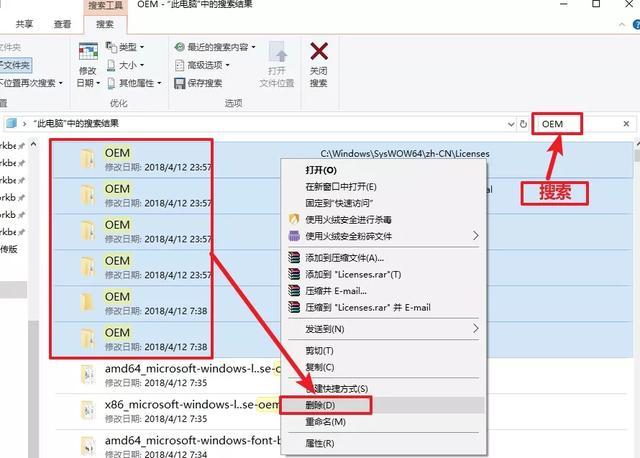Click the address bar path text

pos(76,123)
